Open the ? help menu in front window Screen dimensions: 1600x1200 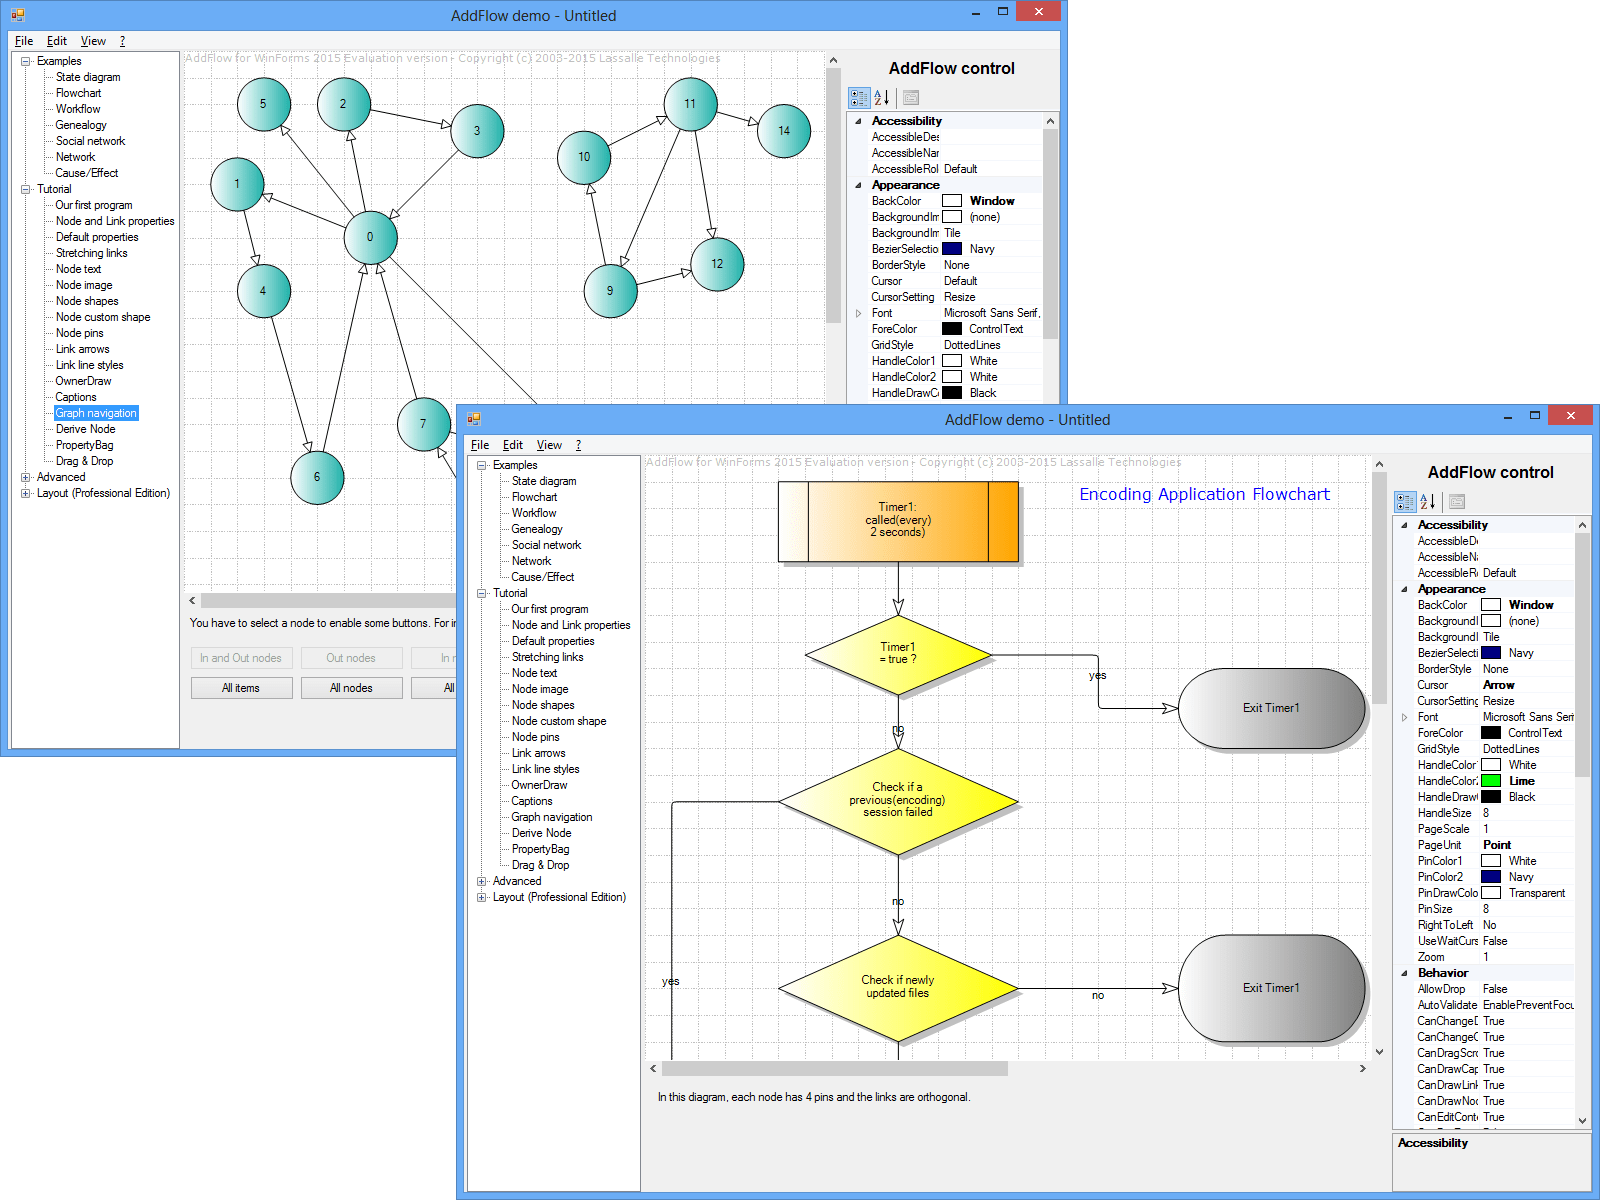578,445
